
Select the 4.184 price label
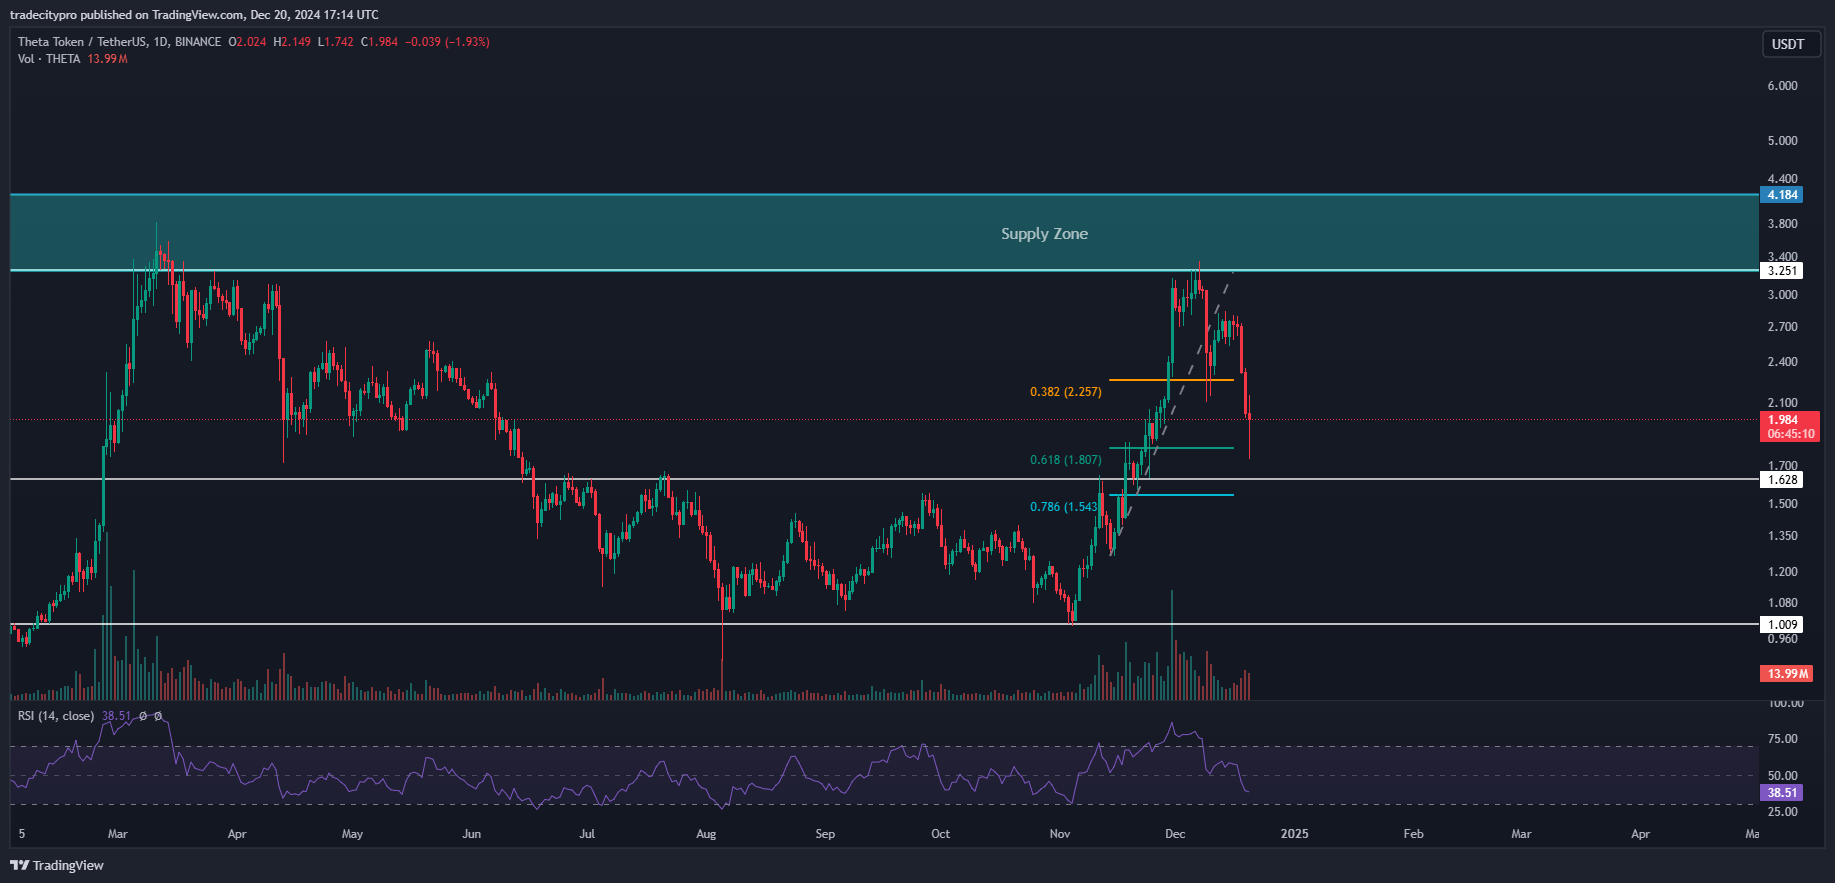click(x=1782, y=195)
